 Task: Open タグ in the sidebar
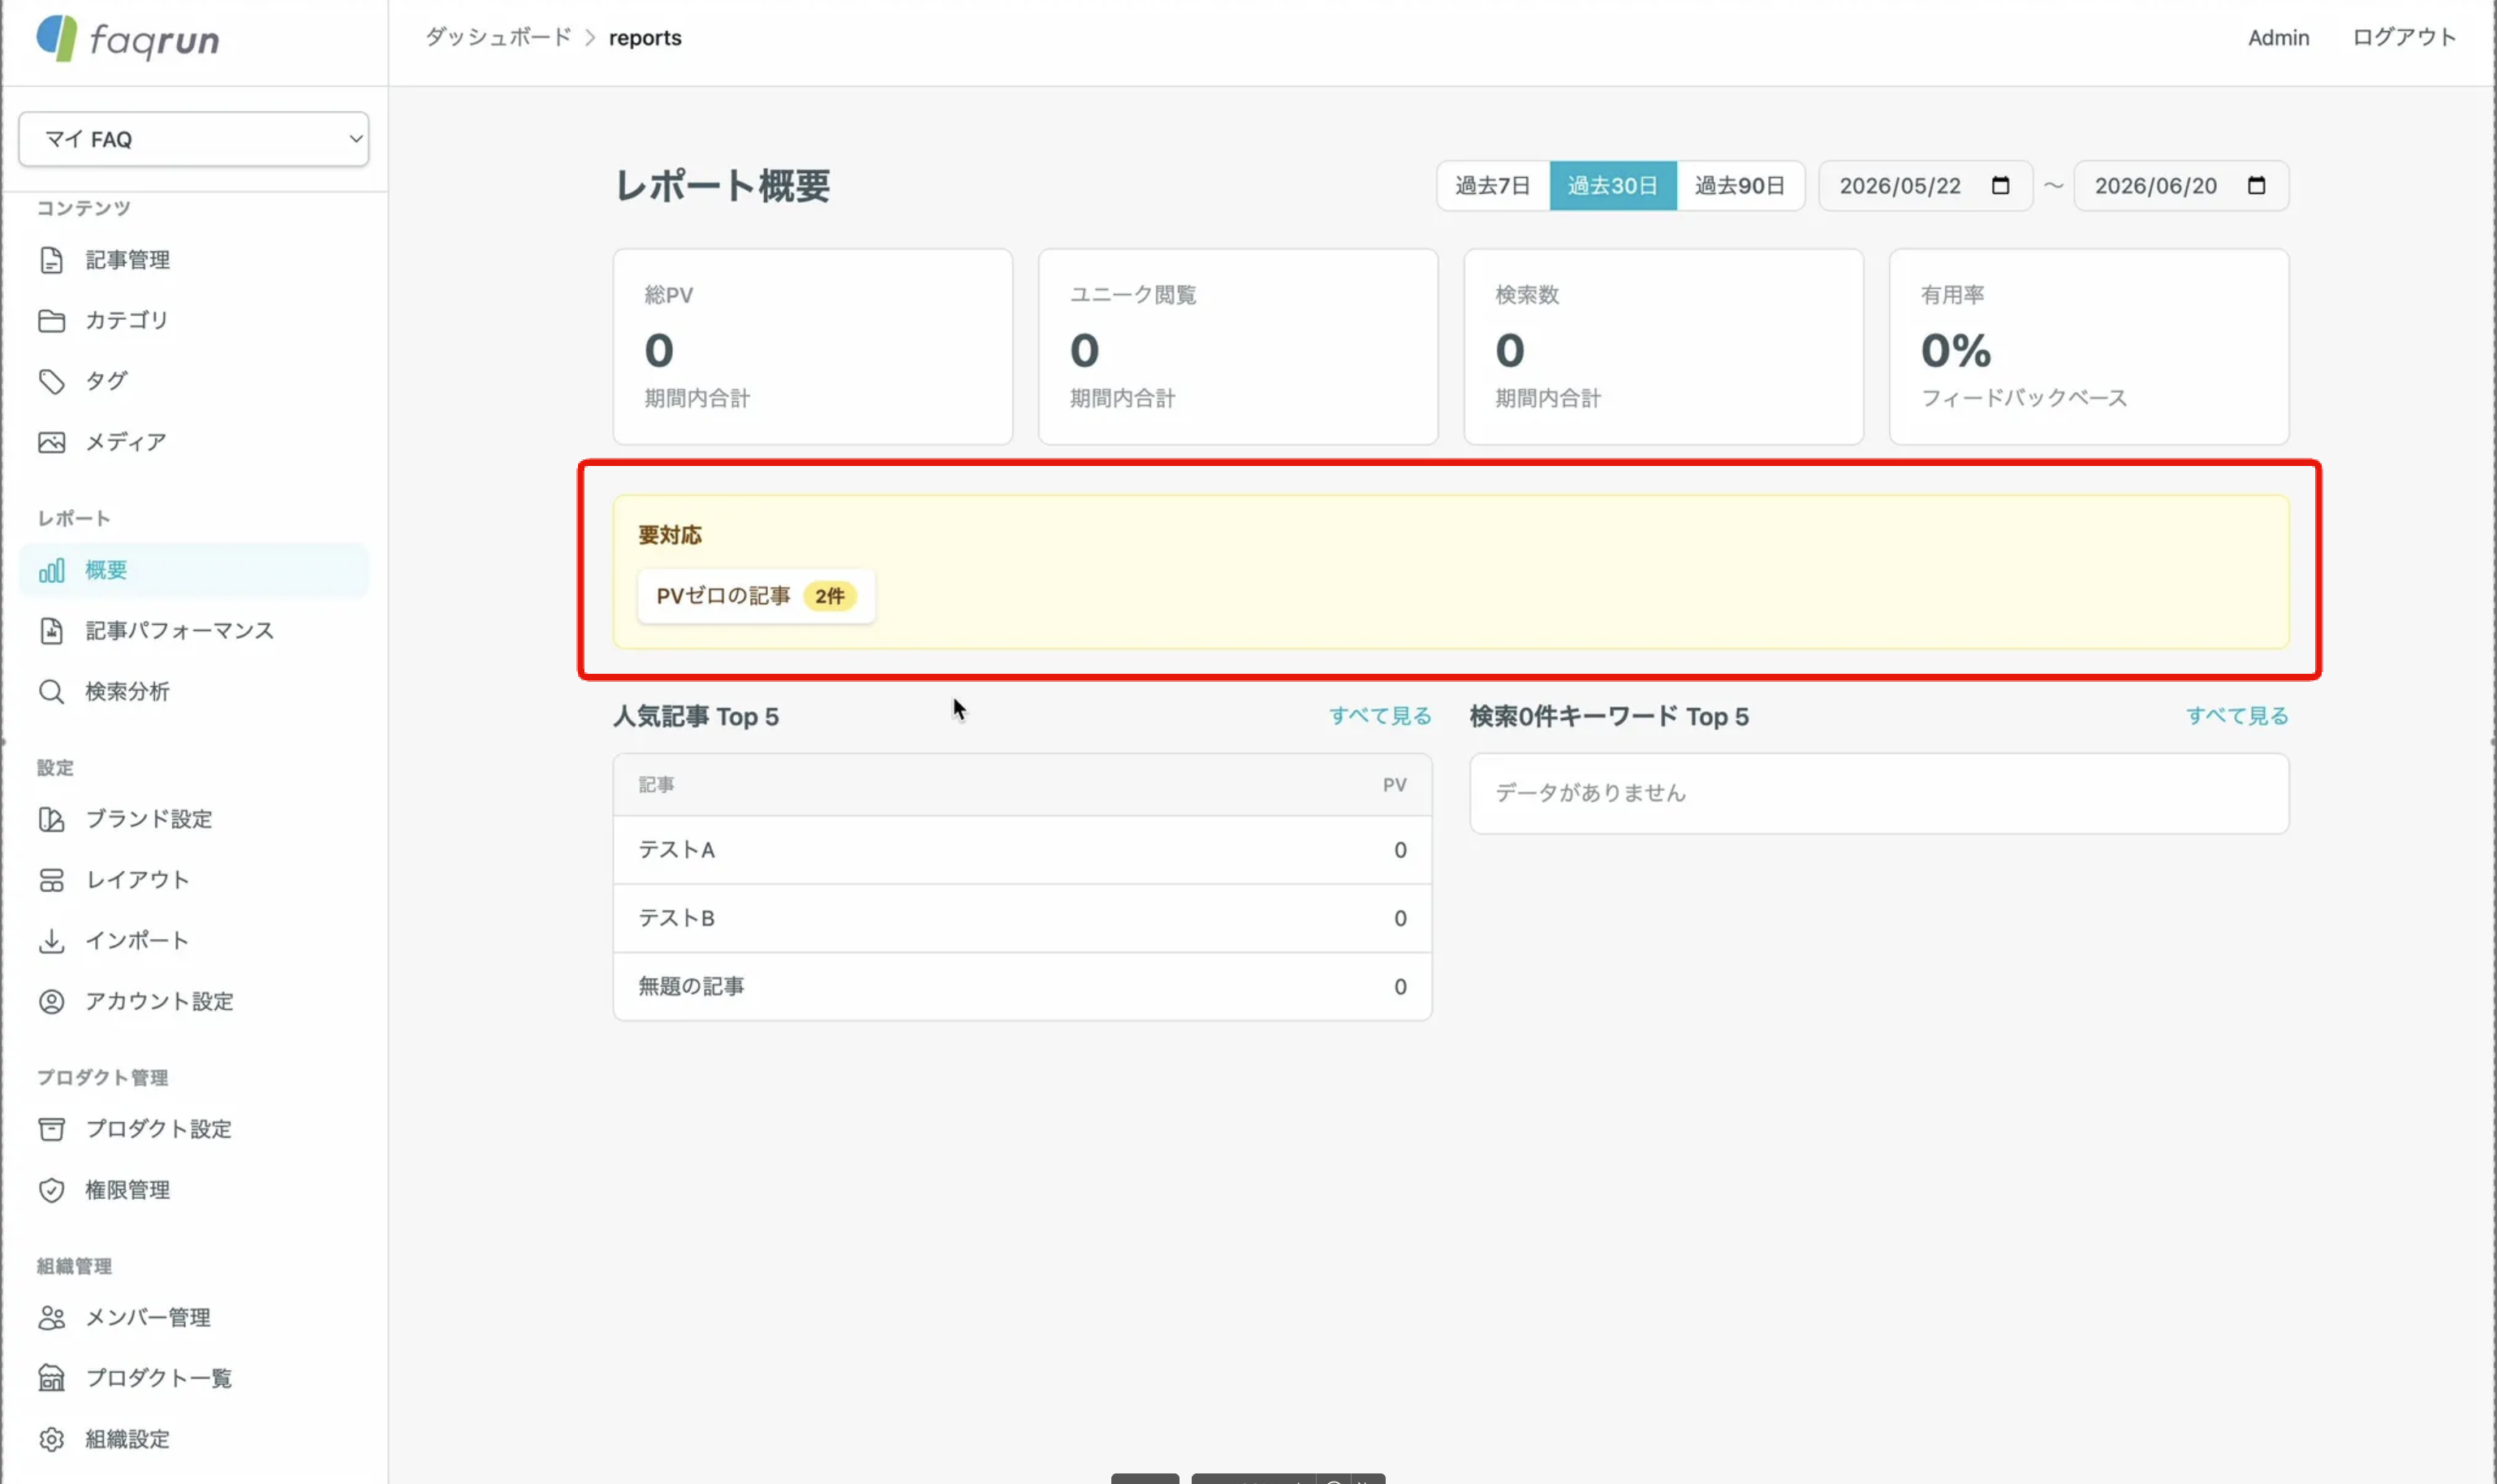pos(194,381)
